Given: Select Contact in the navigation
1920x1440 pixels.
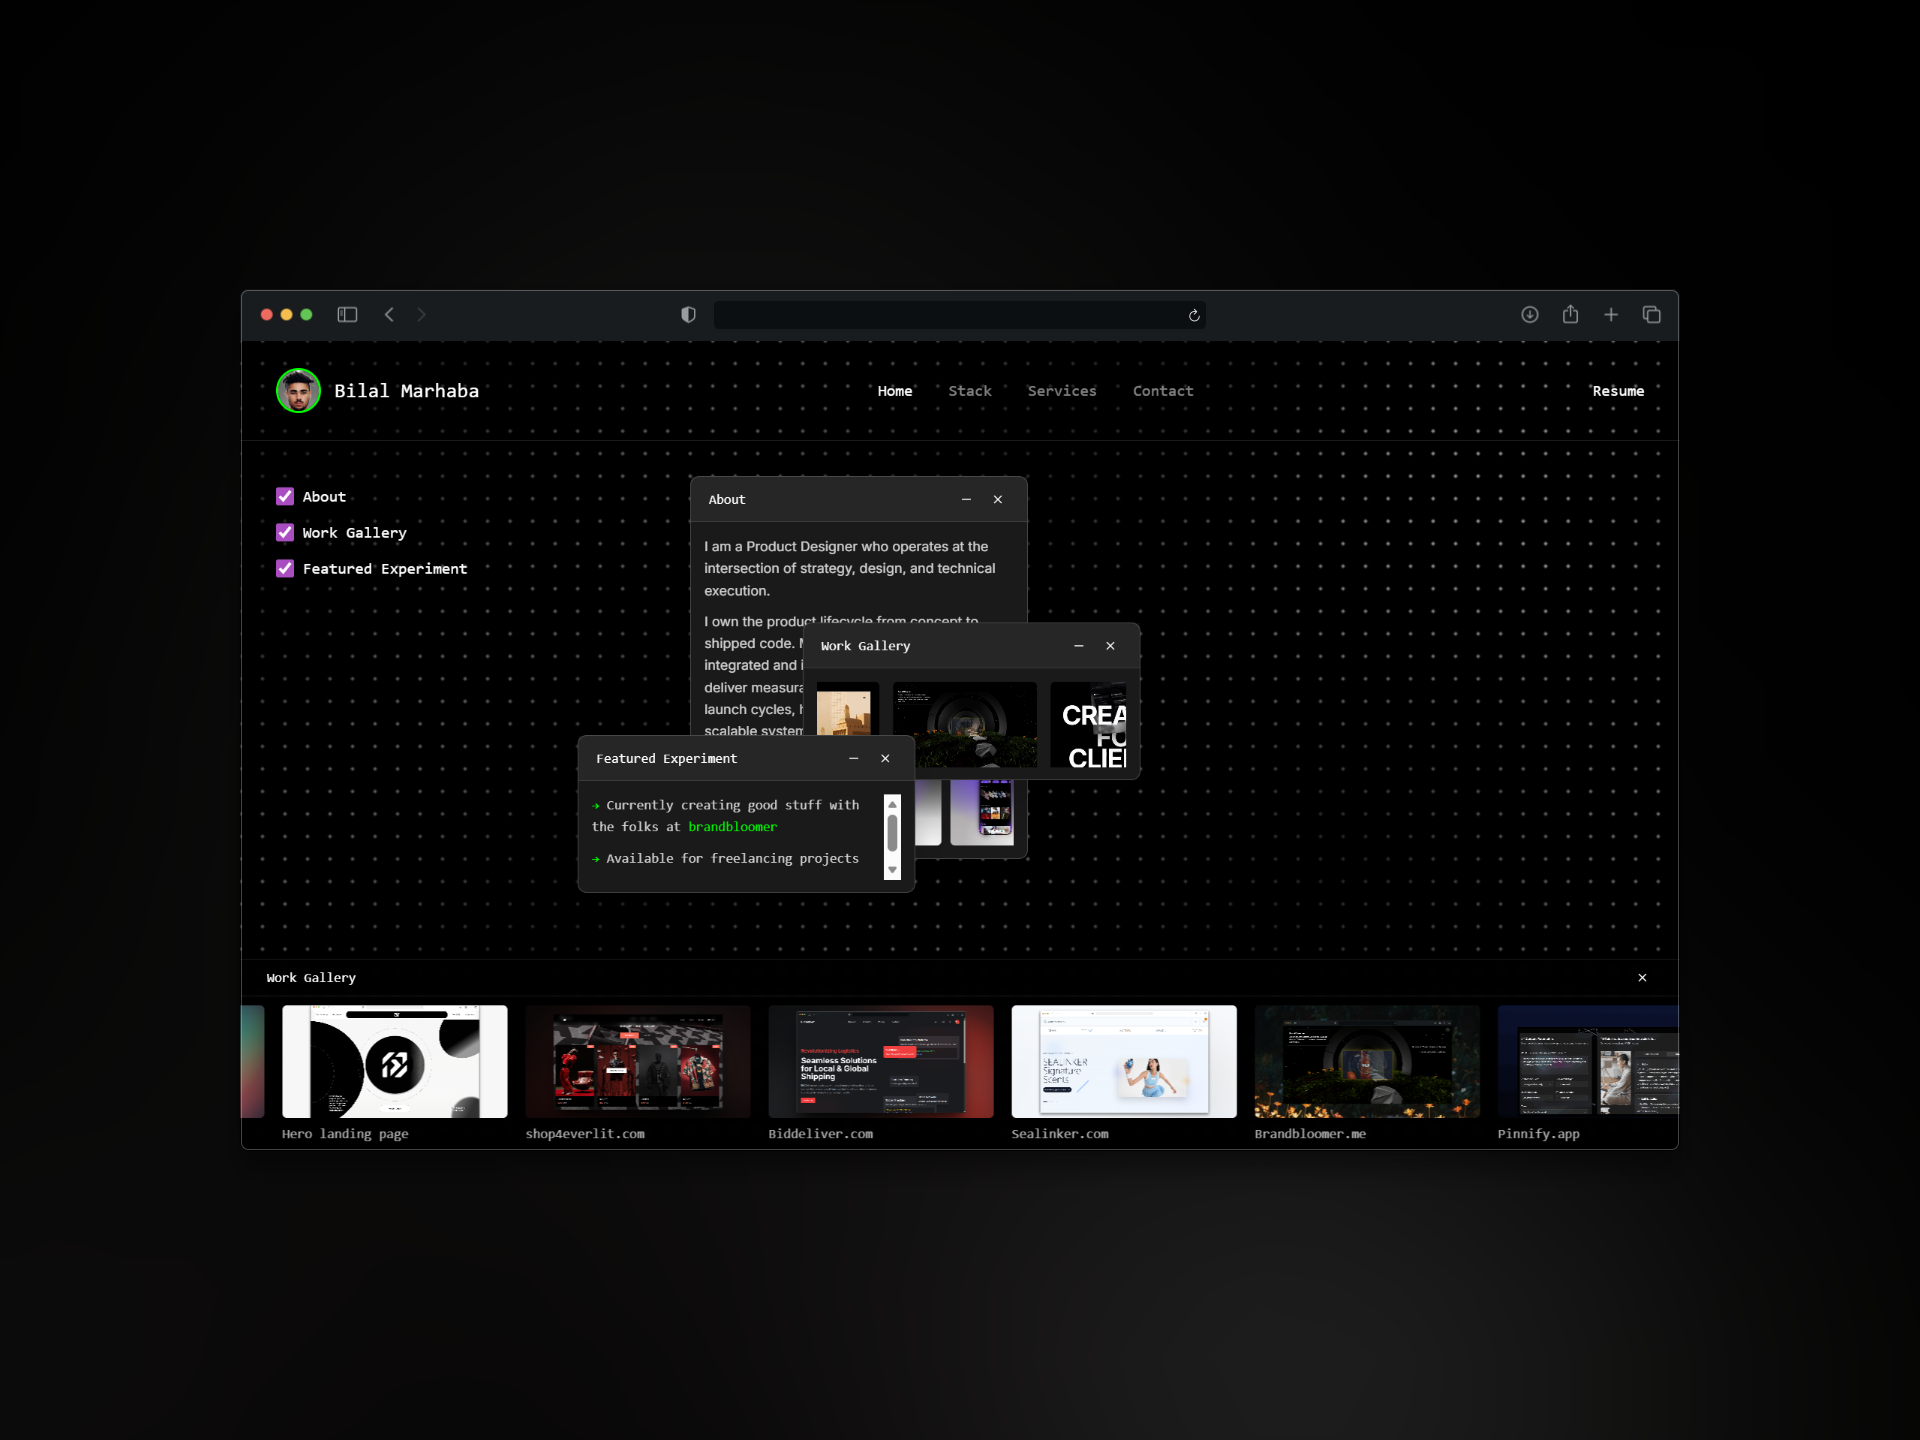Looking at the screenshot, I should click(x=1162, y=391).
